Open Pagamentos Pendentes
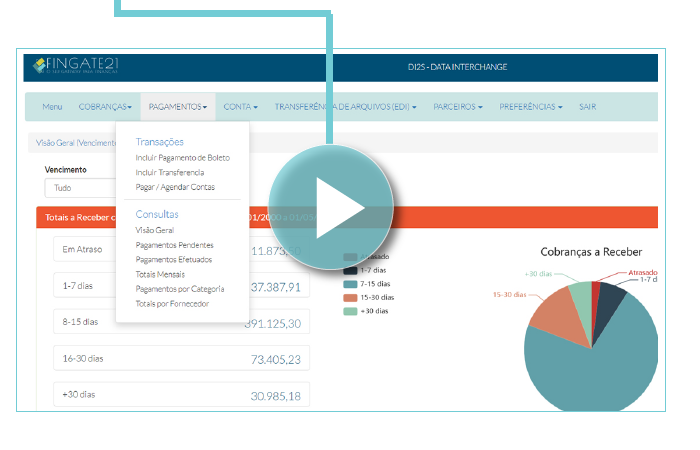 point(174,245)
